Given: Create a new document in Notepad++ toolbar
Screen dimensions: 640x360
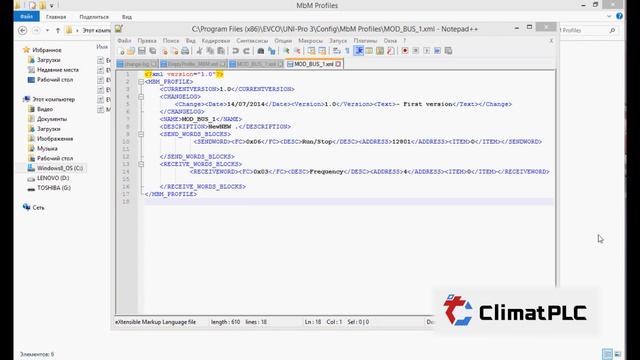Looking at the screenshot, I should pos(121,51).
